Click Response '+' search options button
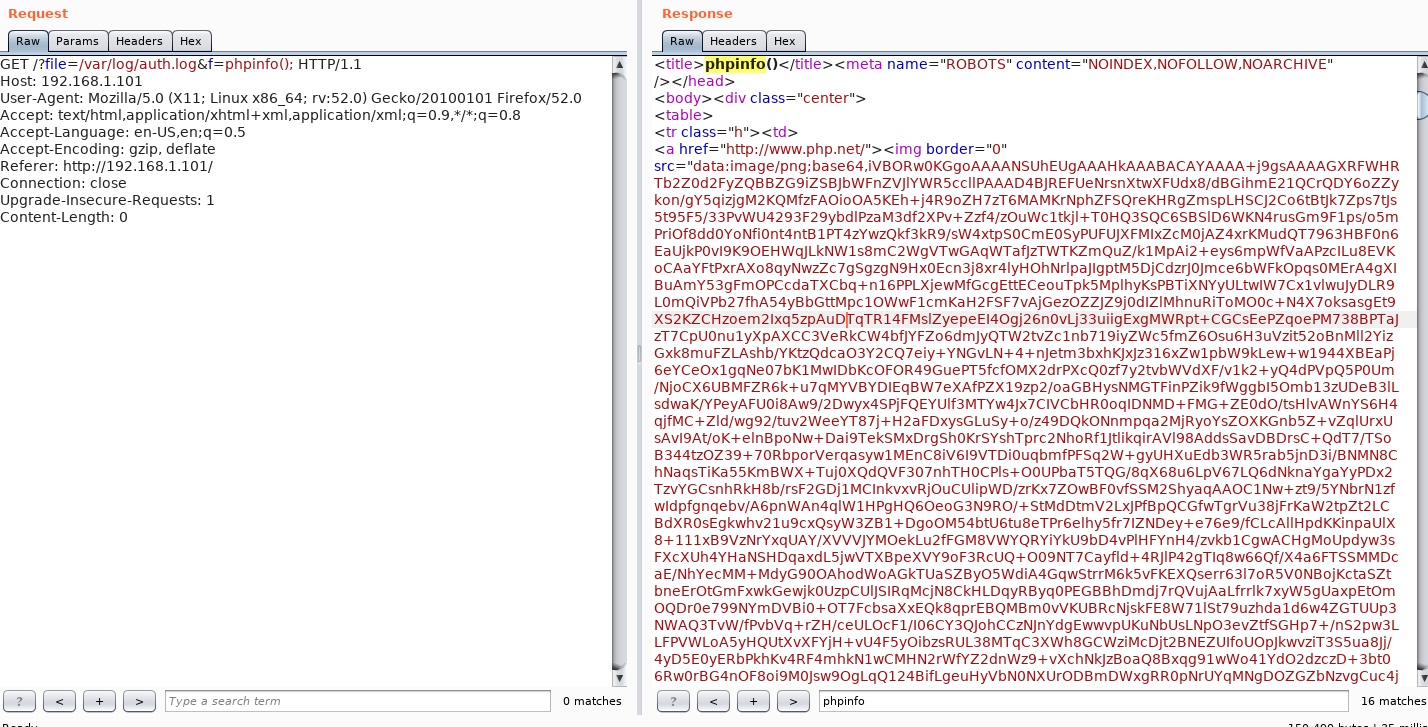Image resolution: width=1428 pixels, height=727 pixels. (x=753, y=701)
